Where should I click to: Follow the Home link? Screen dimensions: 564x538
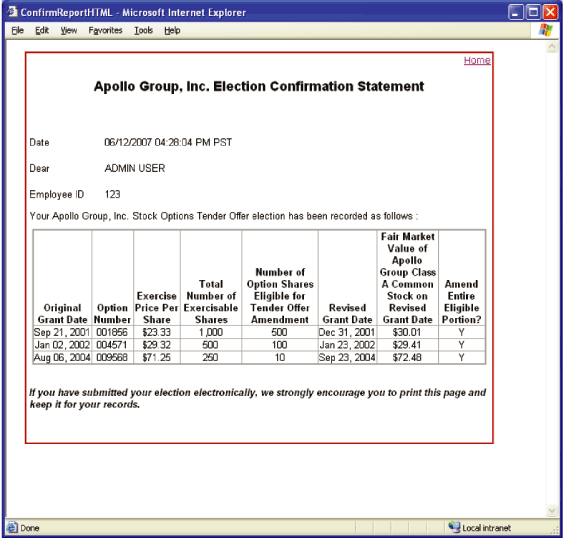point(477,60)
